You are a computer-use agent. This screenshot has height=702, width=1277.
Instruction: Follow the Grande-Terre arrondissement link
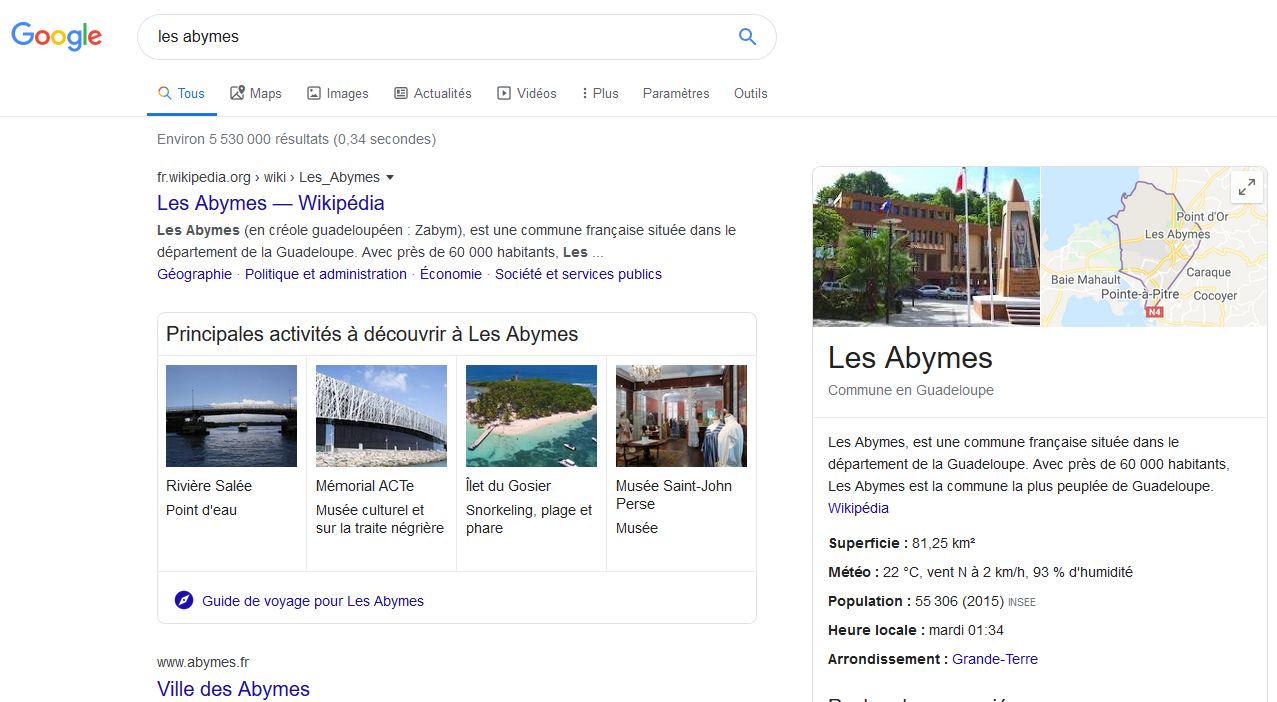pos(994,659)
